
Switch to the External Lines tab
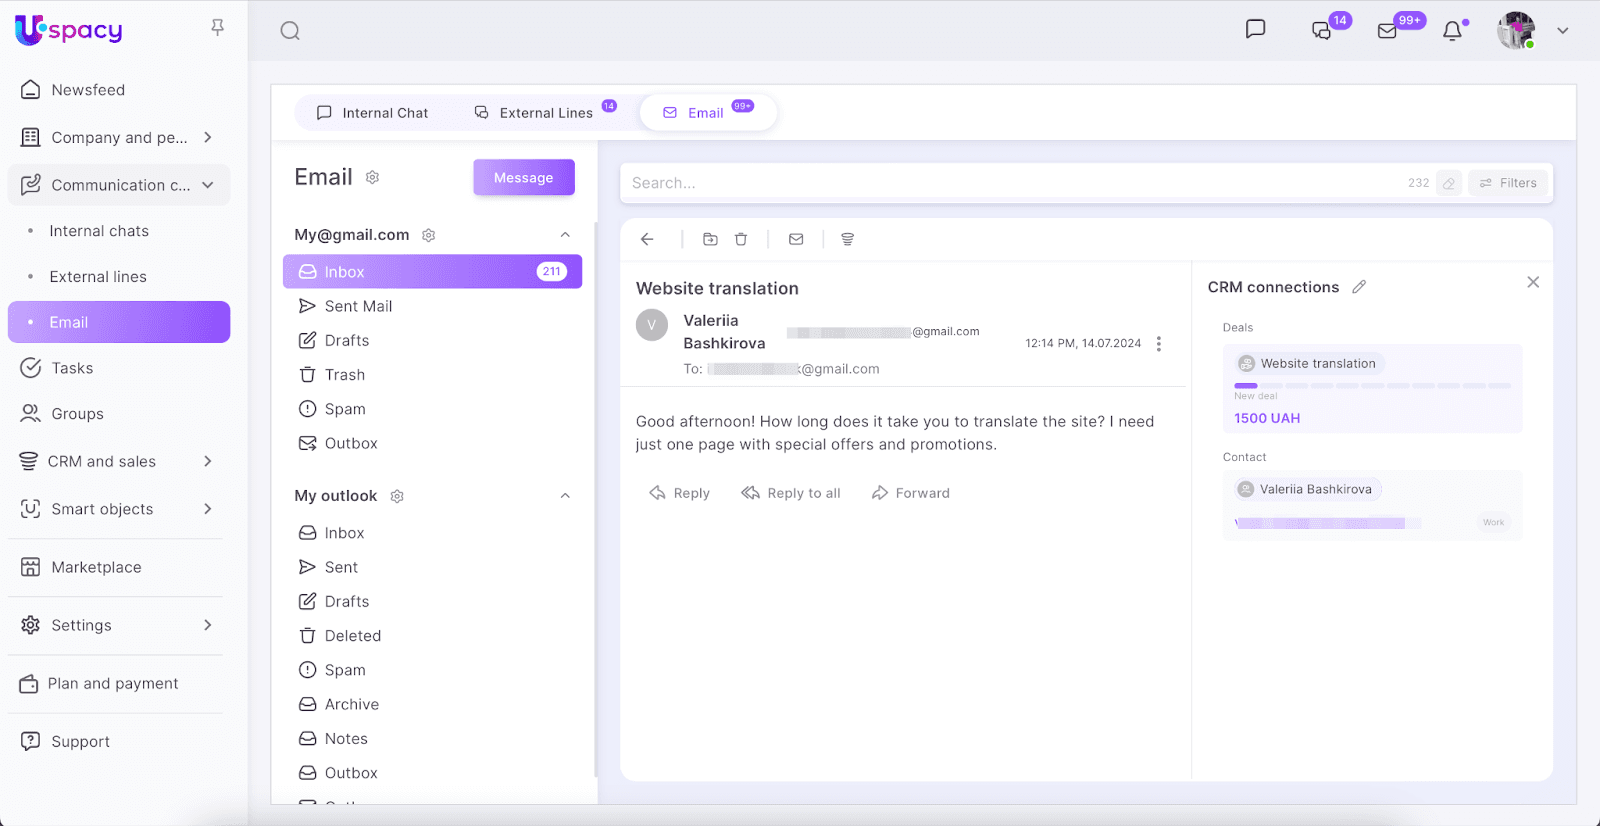tap(534, 113)
